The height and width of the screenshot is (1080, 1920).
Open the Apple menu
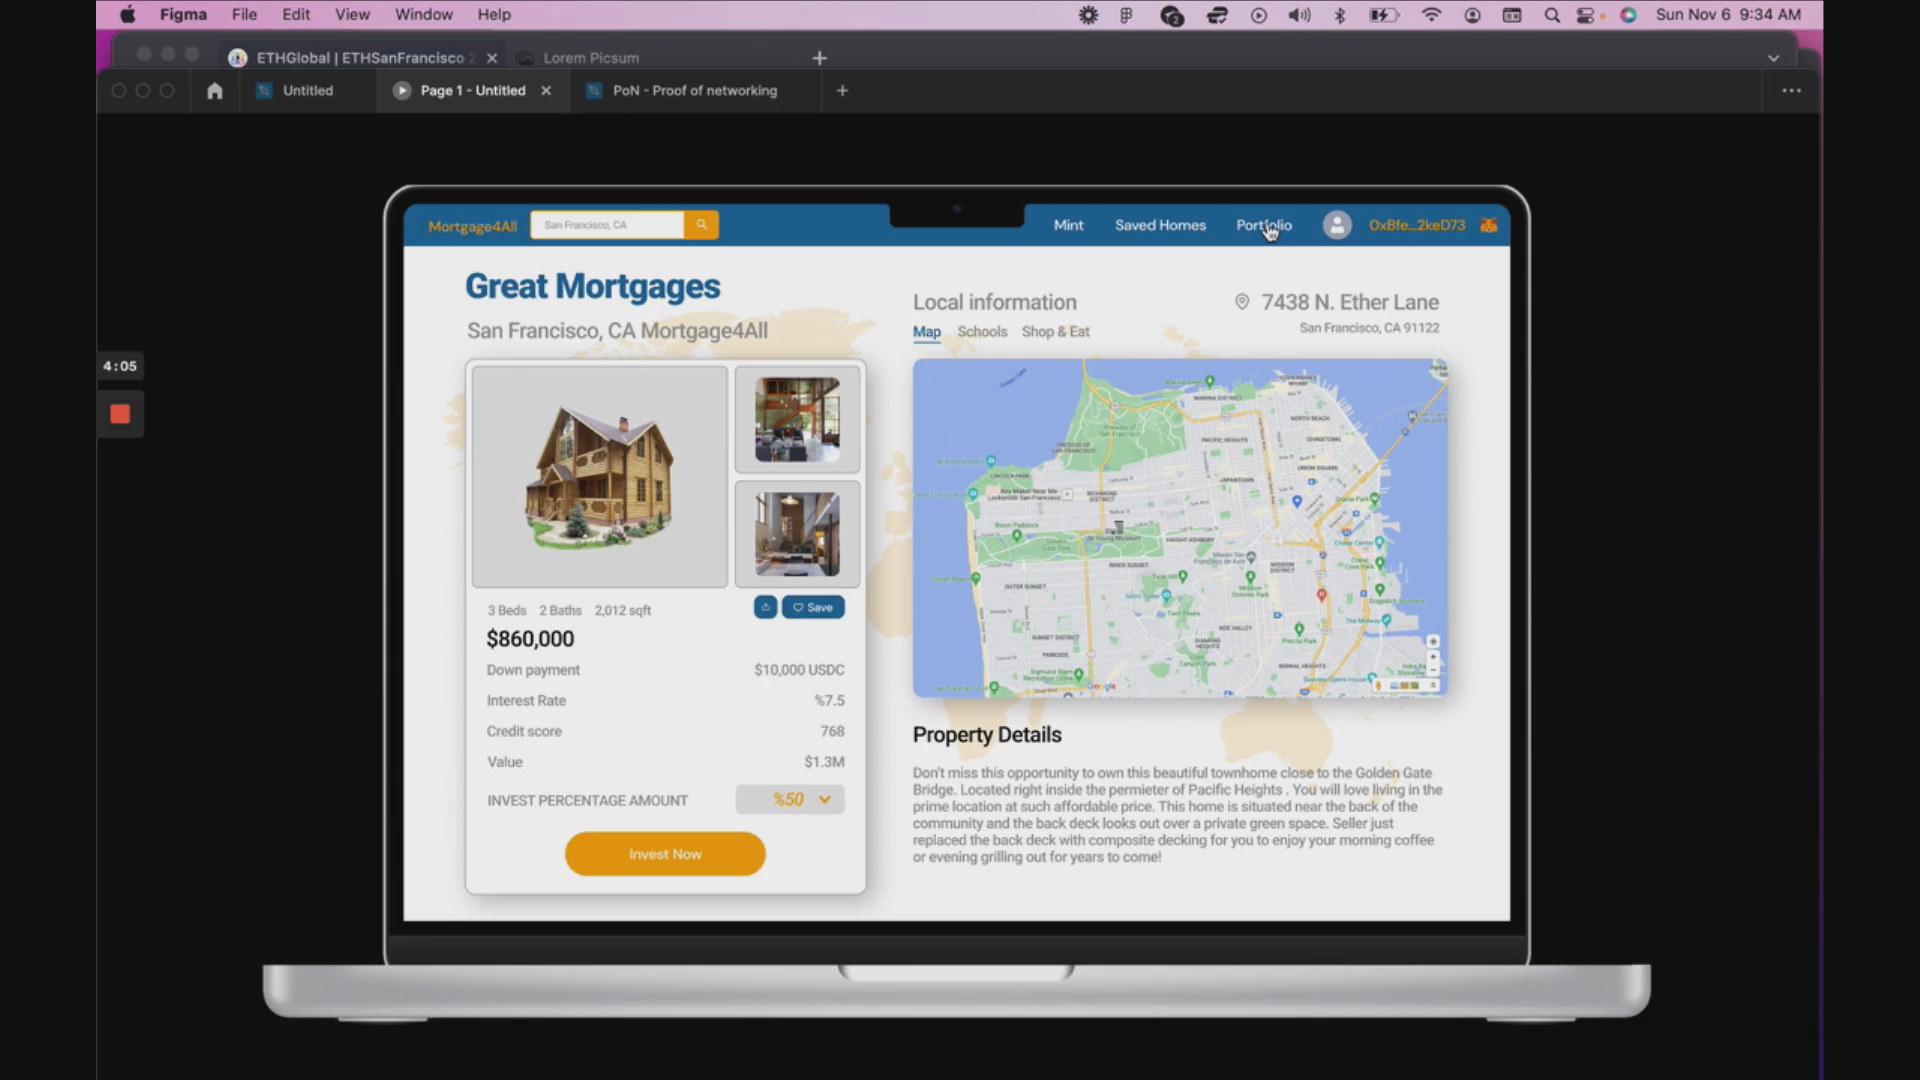(x=127, y=15)
